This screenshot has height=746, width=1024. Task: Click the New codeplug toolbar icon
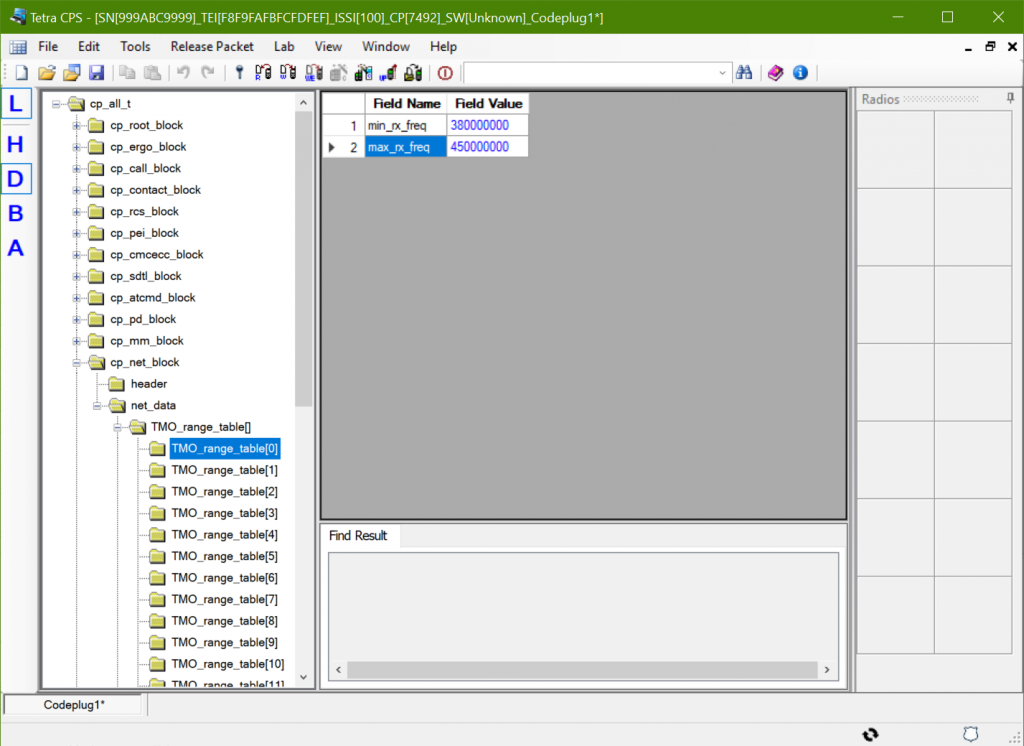(x=21, y=73)
